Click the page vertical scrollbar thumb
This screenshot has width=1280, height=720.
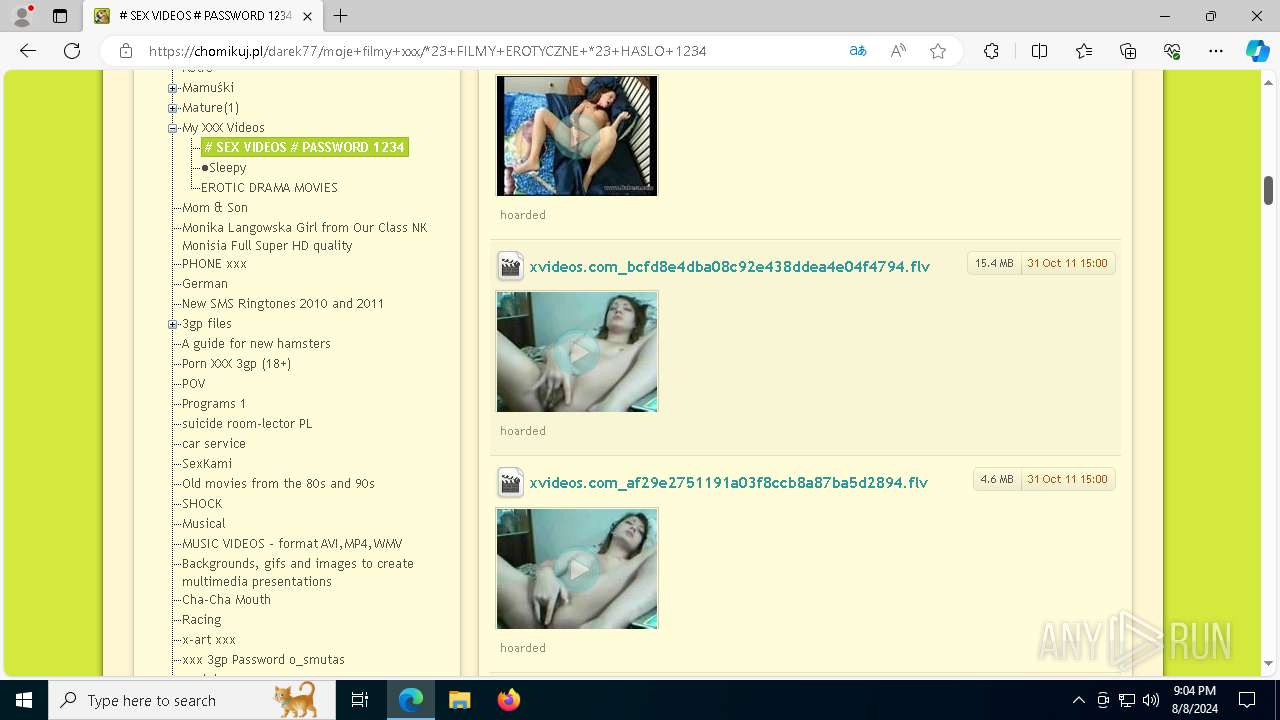(x=1268, y=190)
